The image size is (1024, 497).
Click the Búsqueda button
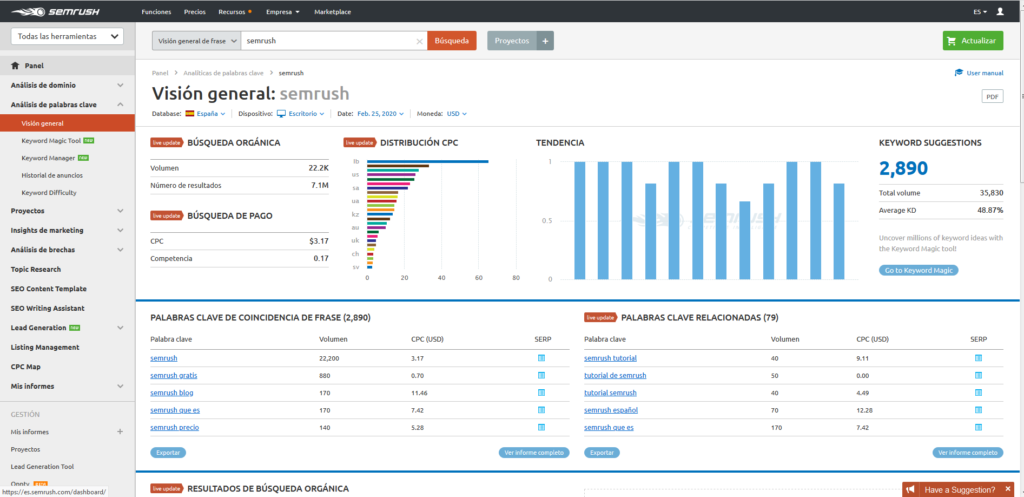452,40
